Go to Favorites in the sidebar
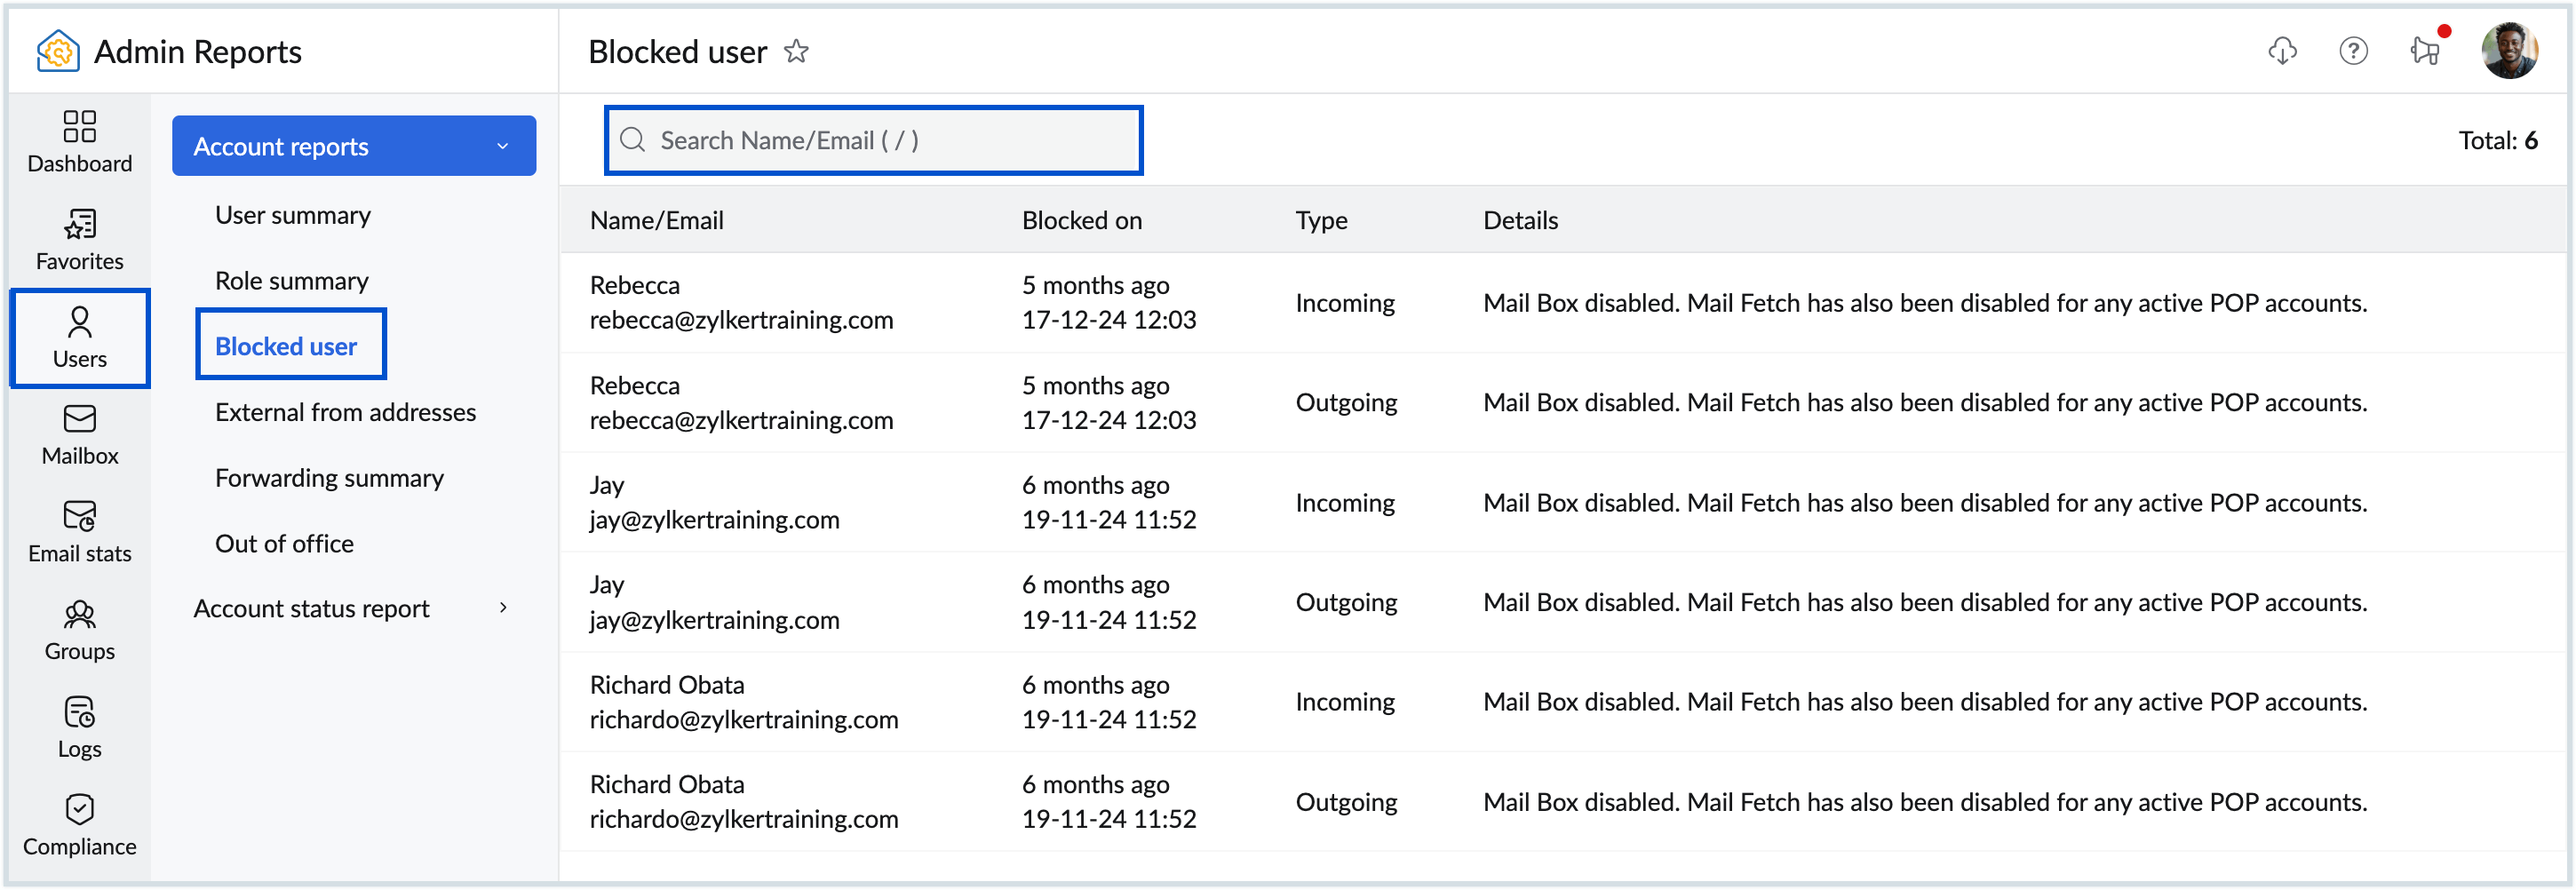 [x=79, y=239]
